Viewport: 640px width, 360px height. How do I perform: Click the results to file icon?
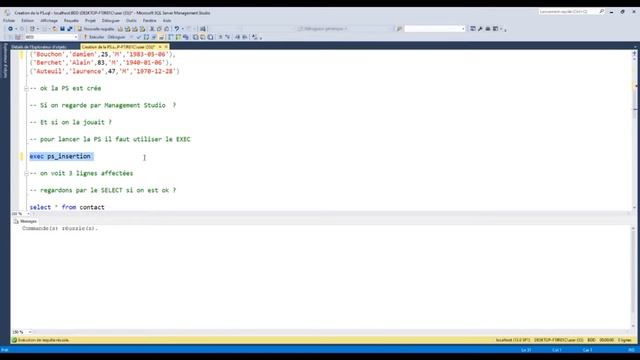tap(210, 37)
